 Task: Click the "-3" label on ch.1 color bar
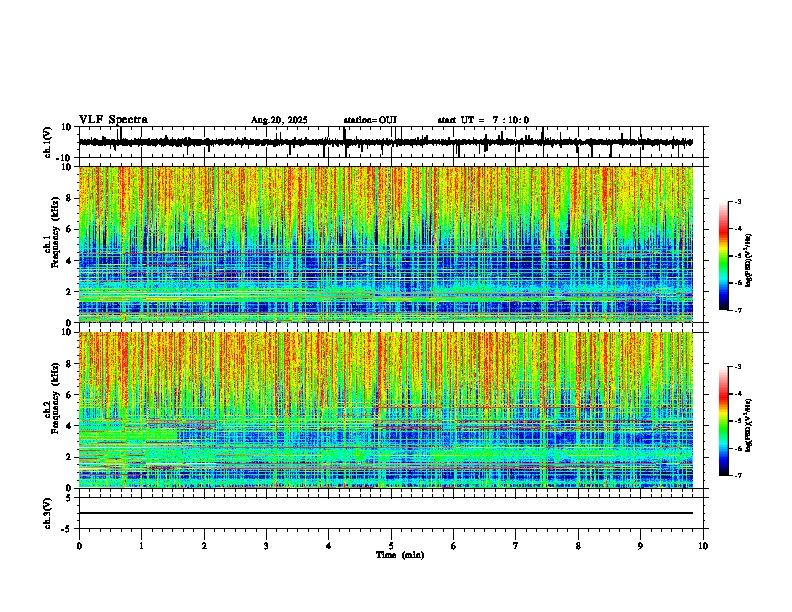pos(738,201)
